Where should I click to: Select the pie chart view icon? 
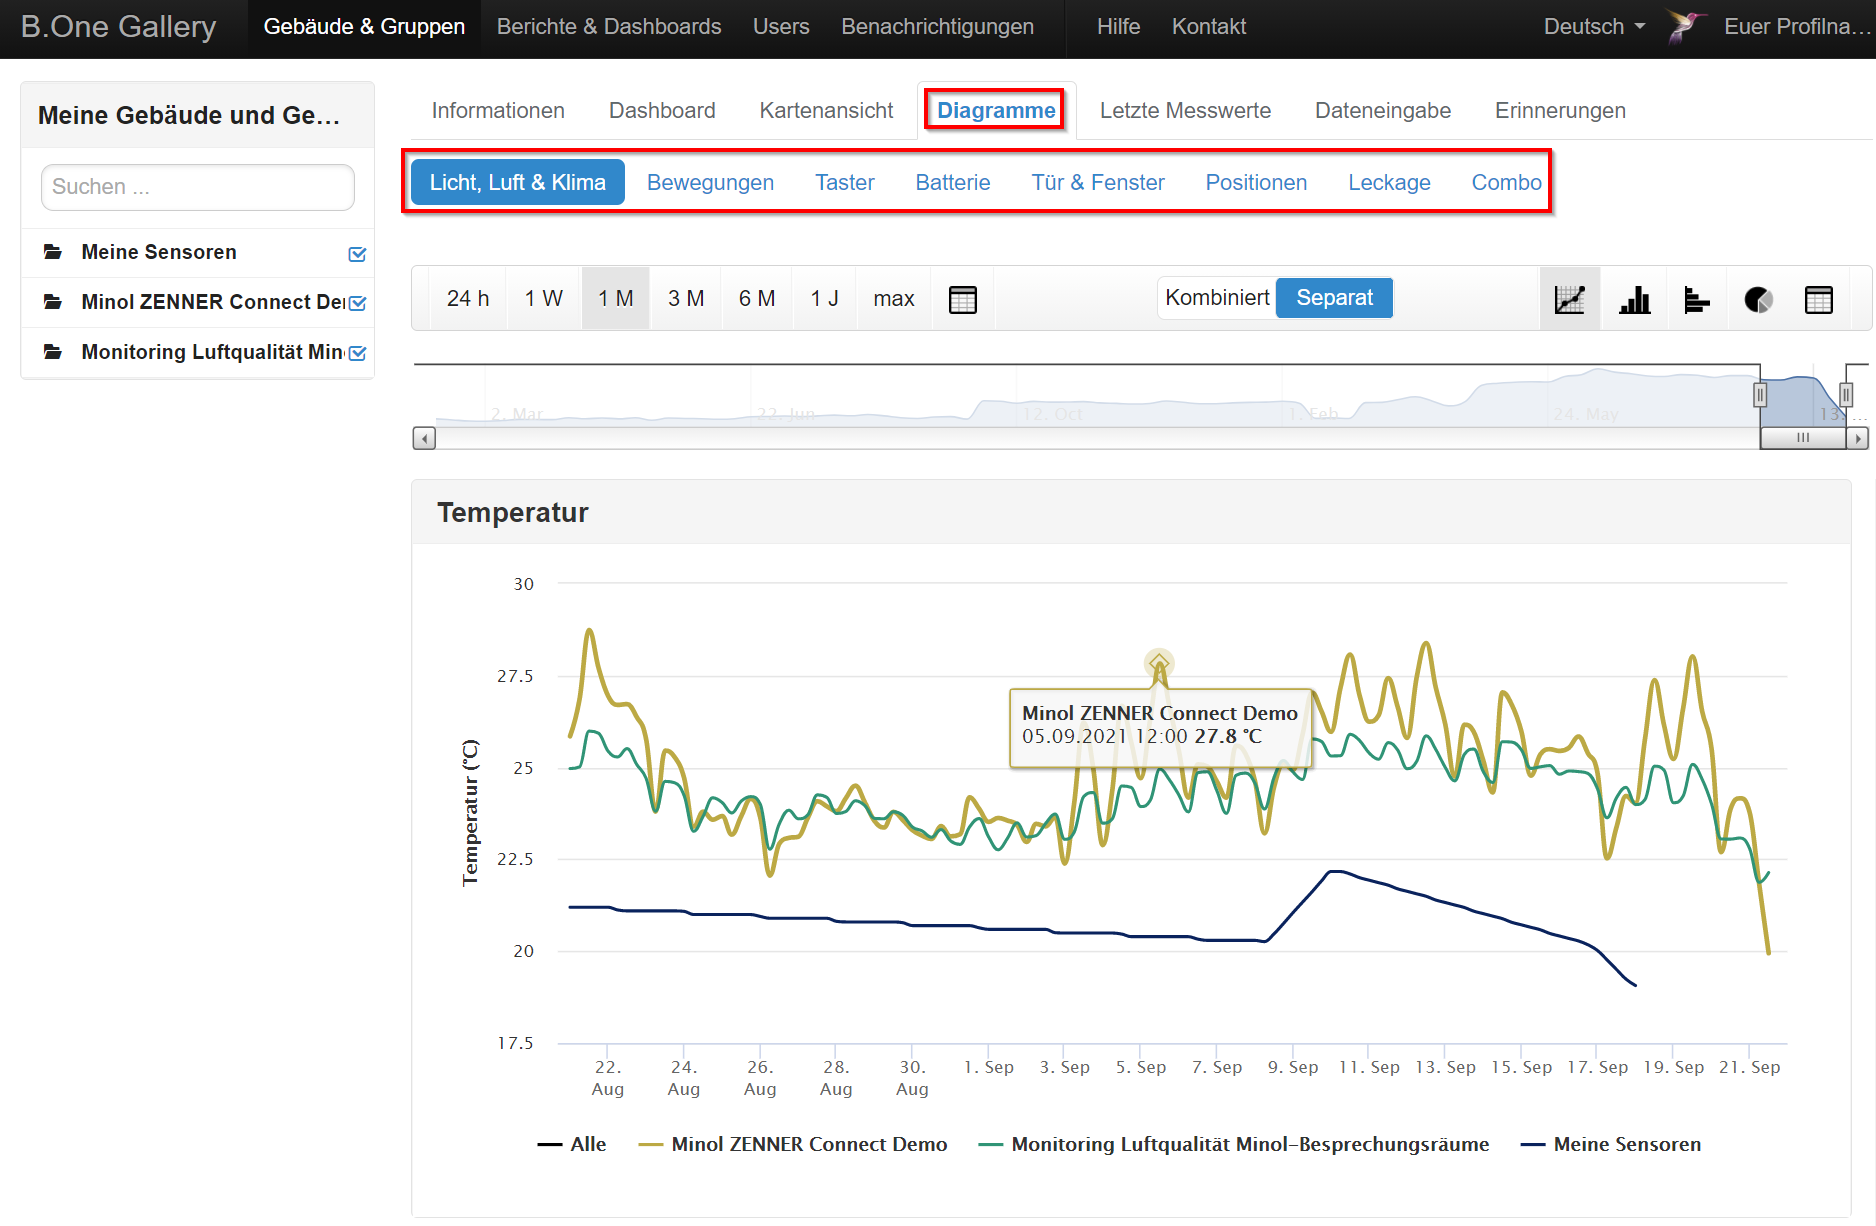[1758, 299]
